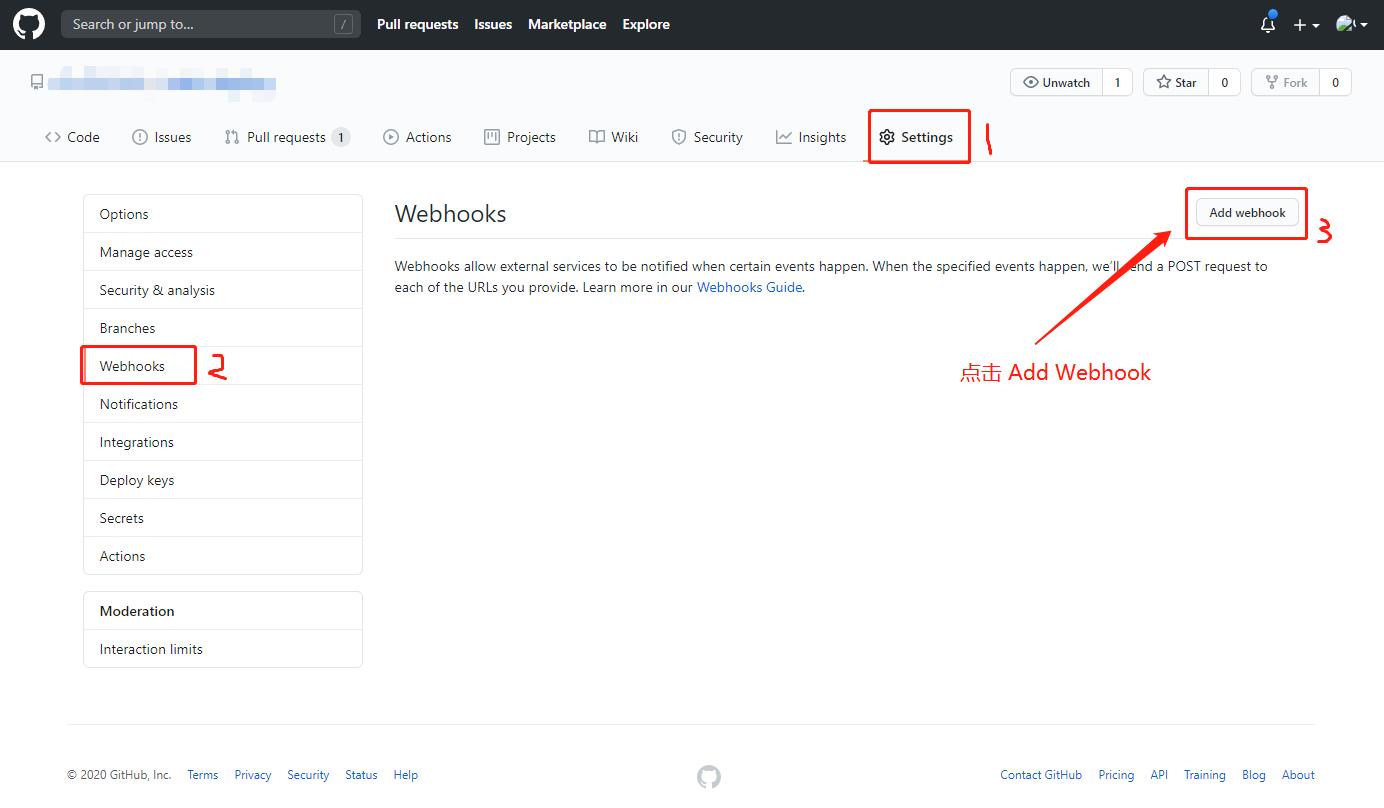
Task: Select Secrets in settings sidebar
Action: (x=223, y=518)
